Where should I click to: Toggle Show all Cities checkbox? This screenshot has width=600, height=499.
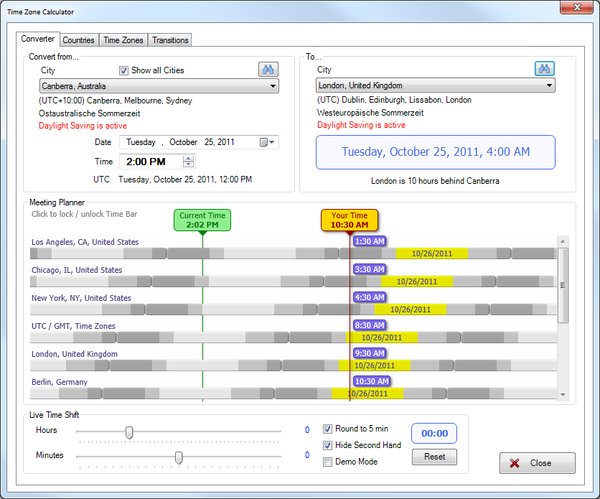click(124, 71)
